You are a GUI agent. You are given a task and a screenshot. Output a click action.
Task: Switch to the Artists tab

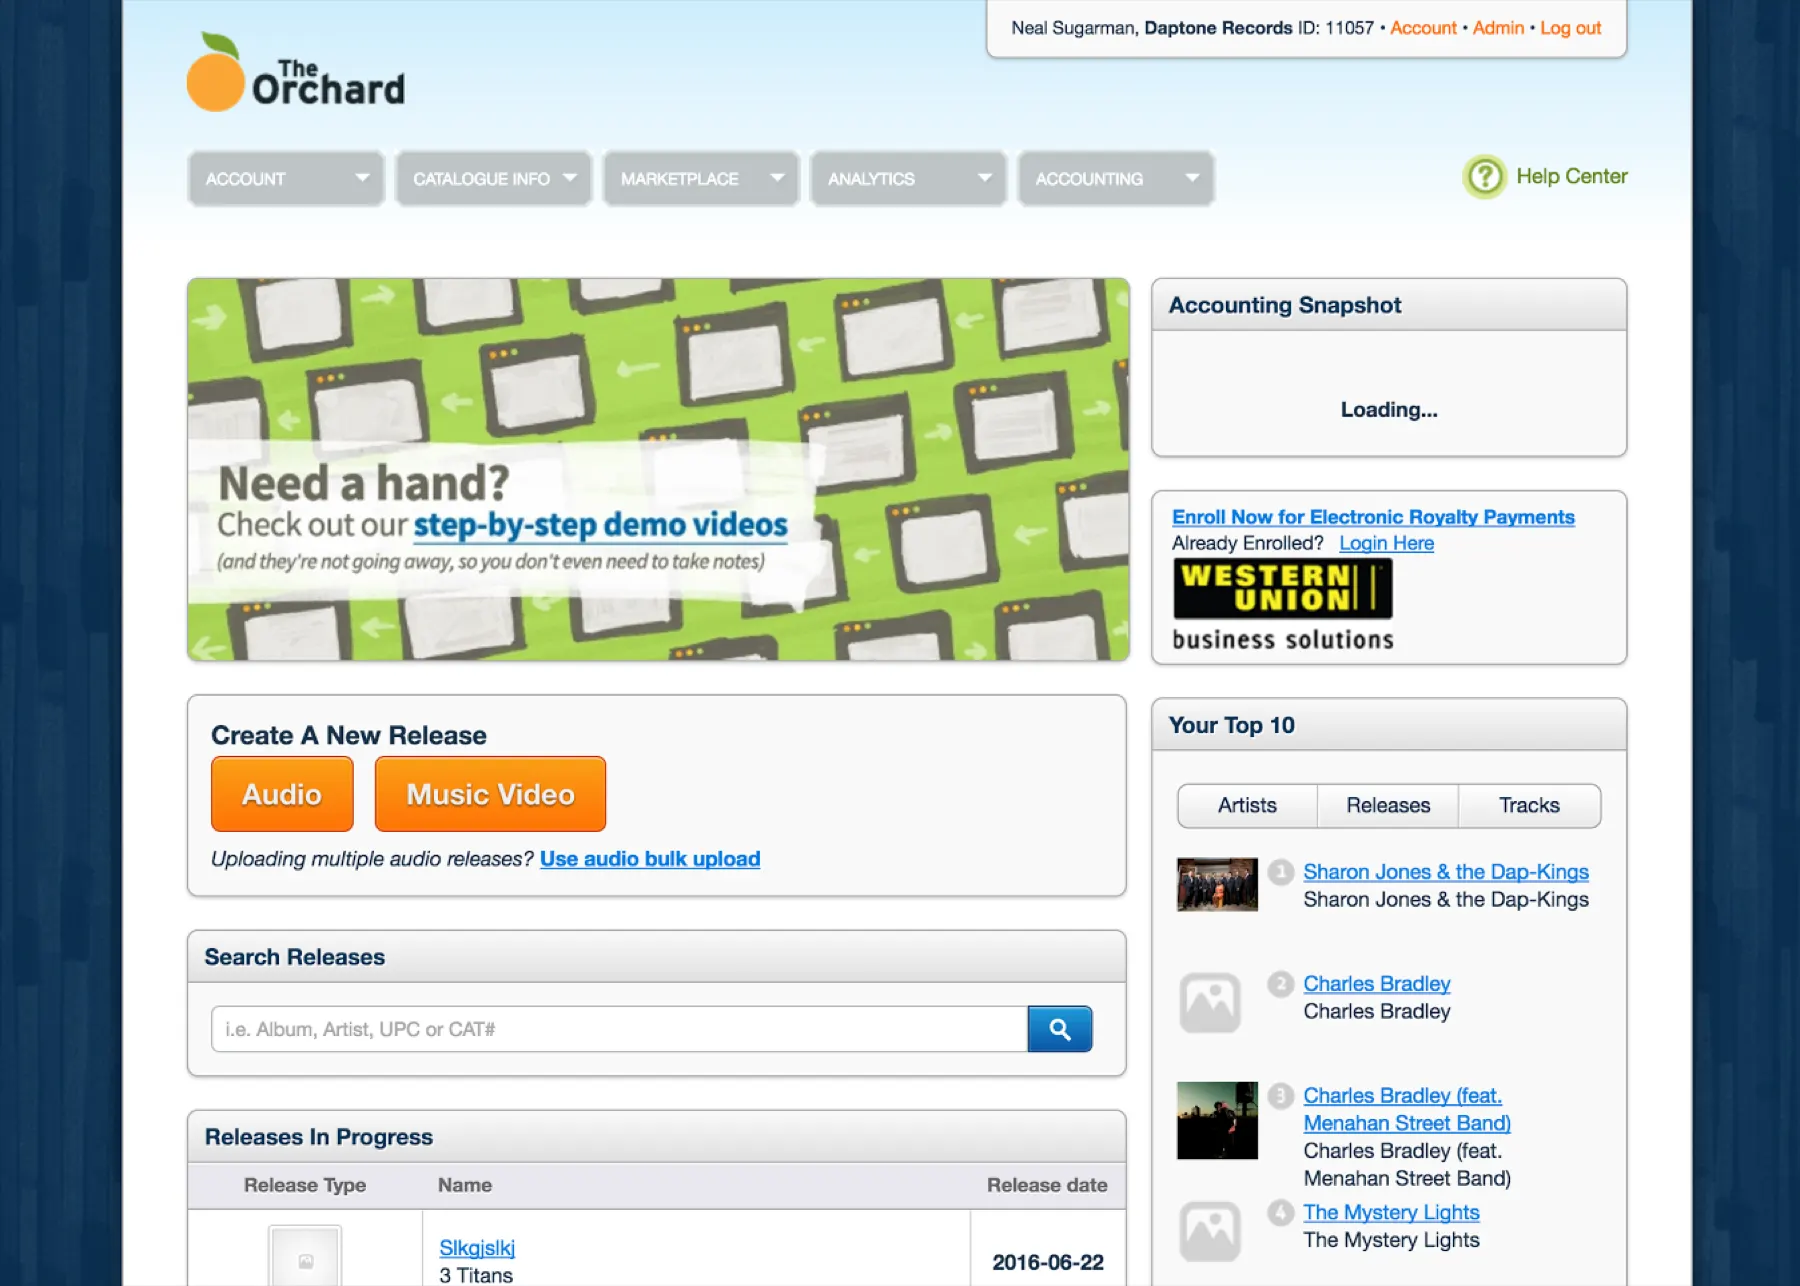pyautogui.click(x=1247, y=806)
